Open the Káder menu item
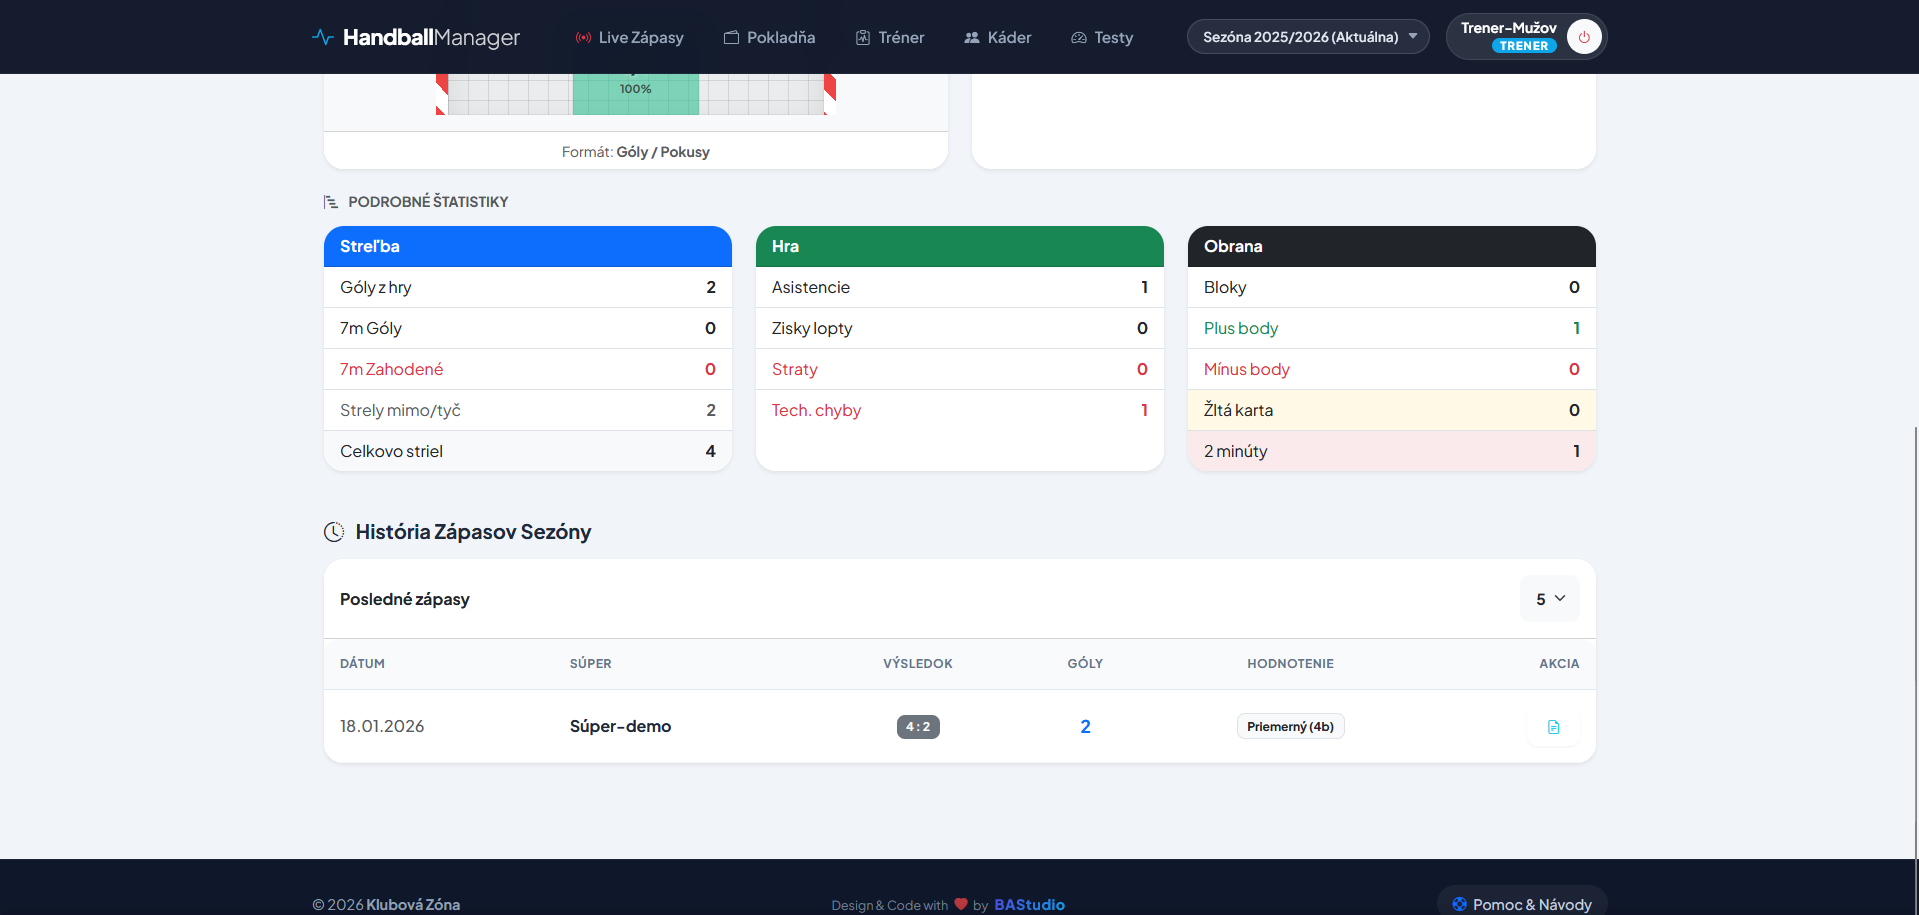The width and height of the screenshot is (1919, 915). (997, 38)
